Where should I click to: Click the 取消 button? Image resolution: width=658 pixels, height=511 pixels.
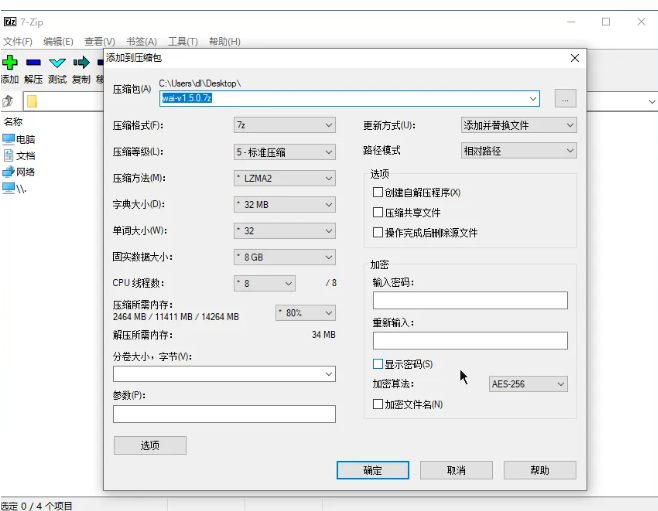[x=456, y=470]
